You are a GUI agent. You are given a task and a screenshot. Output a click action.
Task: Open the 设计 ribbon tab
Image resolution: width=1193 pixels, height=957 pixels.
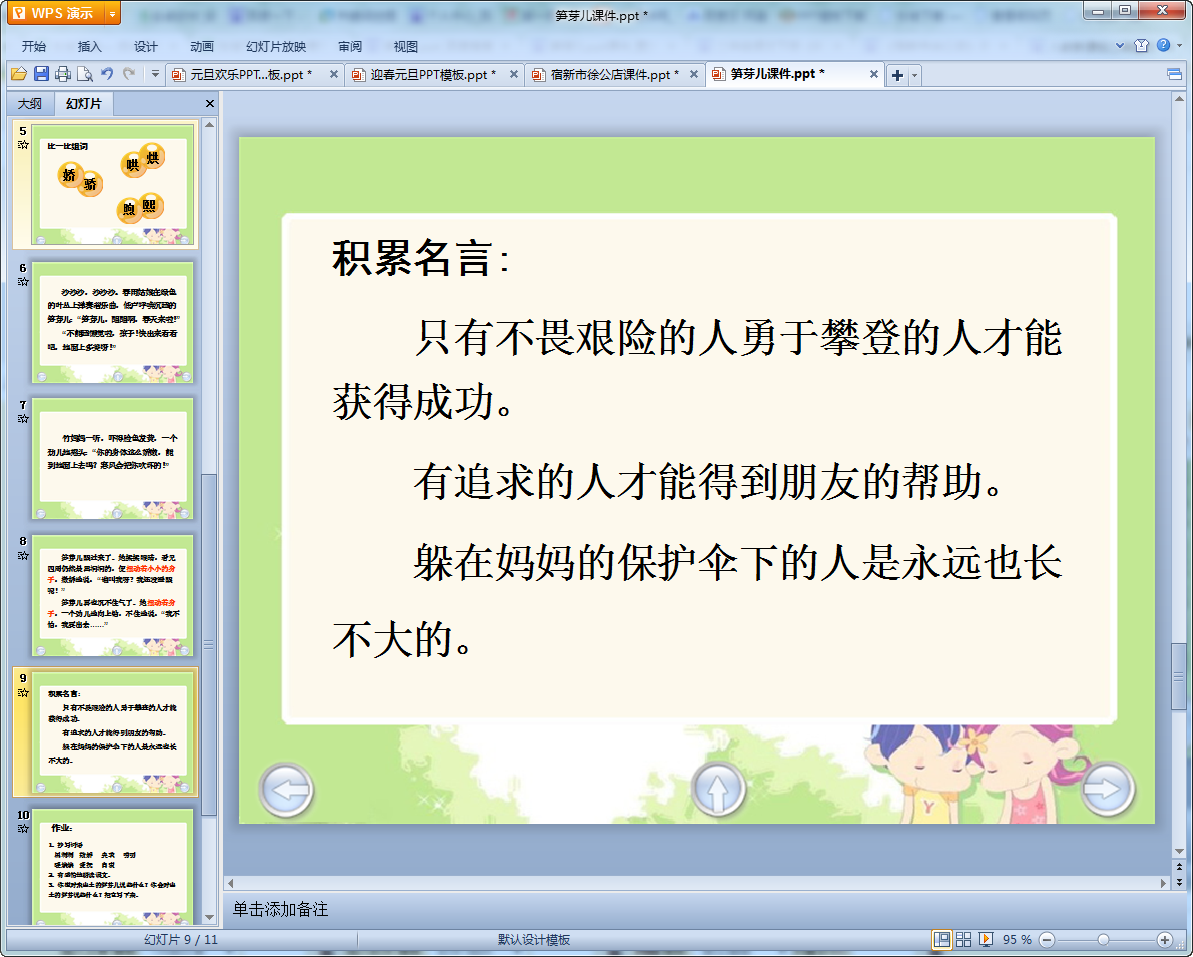tap(145, 46)
